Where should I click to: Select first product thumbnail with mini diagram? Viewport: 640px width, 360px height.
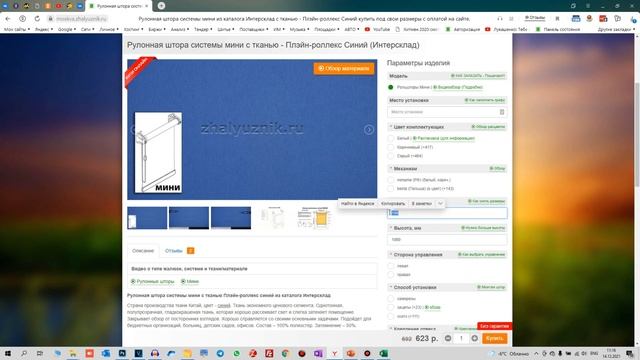(x=147, y=218)
